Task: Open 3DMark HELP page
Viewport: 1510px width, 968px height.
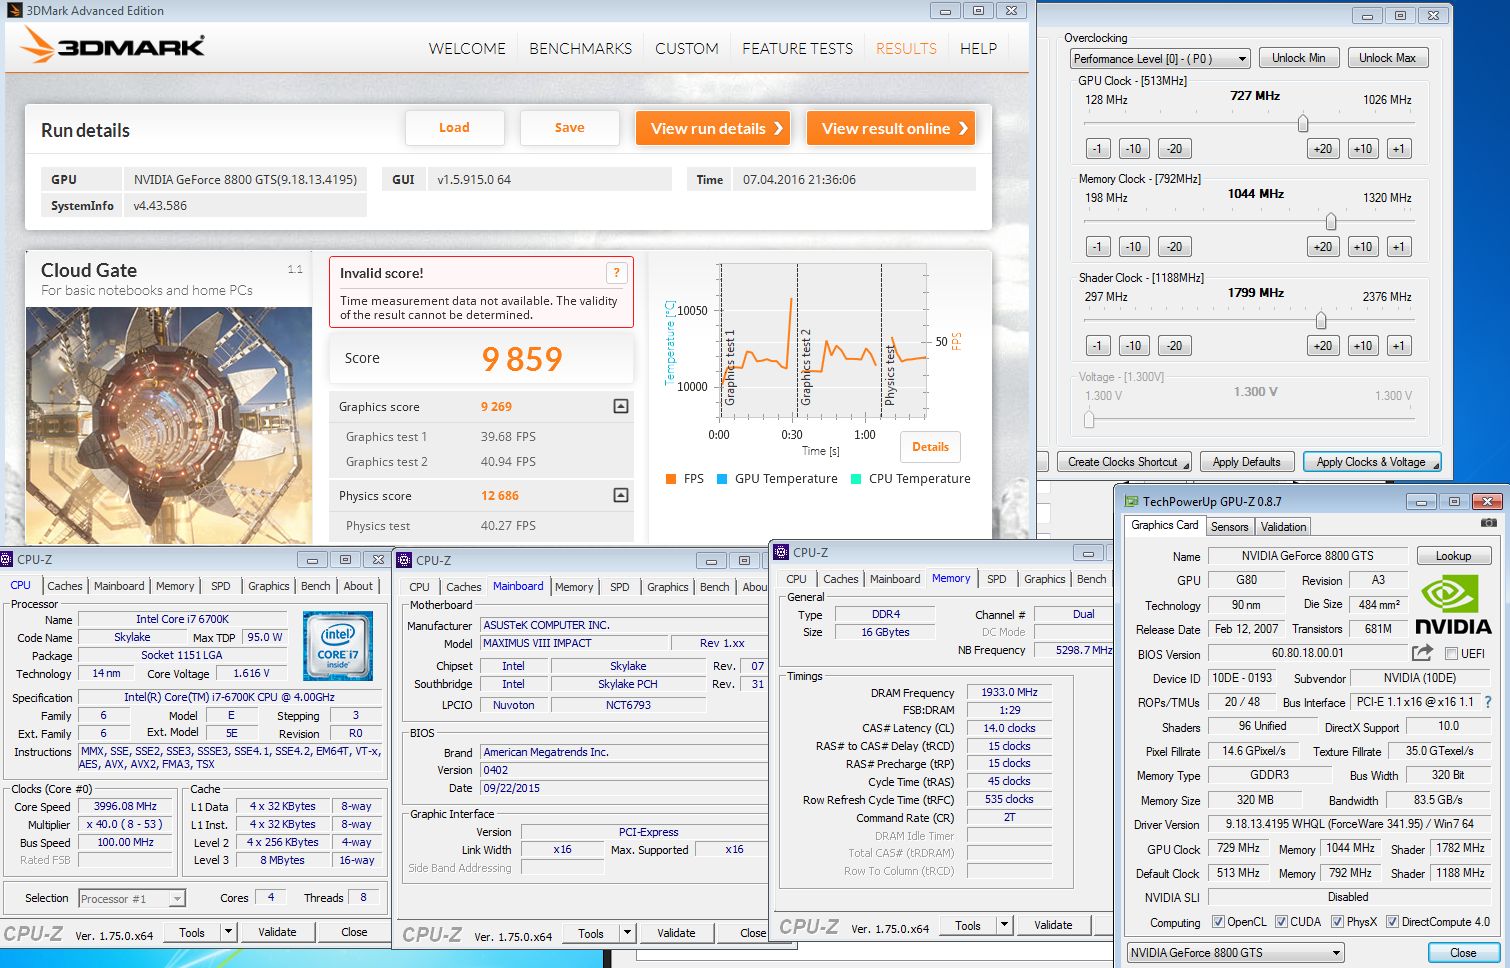Action: point(978,48)
